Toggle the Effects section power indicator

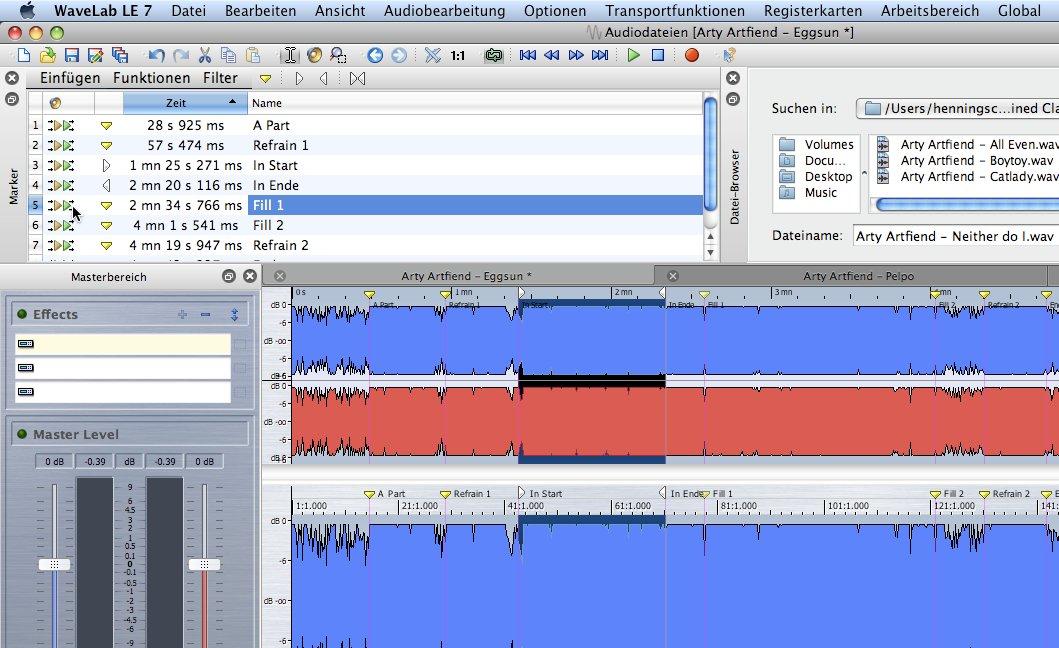click(22, 314)
